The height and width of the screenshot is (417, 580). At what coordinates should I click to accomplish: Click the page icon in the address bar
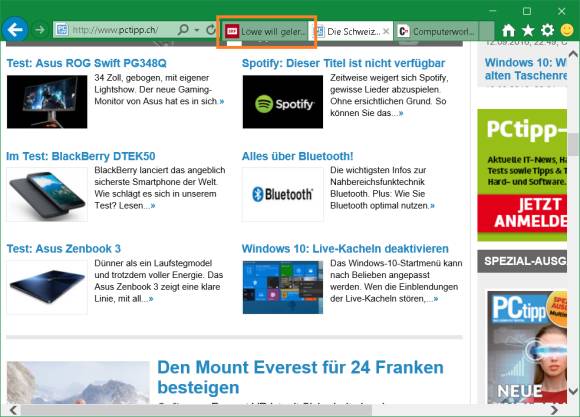(62, 30)
